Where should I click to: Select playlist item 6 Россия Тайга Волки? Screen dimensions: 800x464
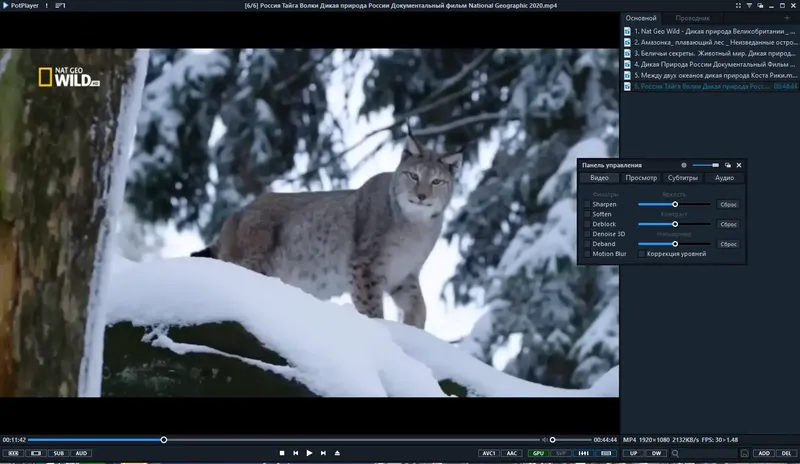coord(710,86)
